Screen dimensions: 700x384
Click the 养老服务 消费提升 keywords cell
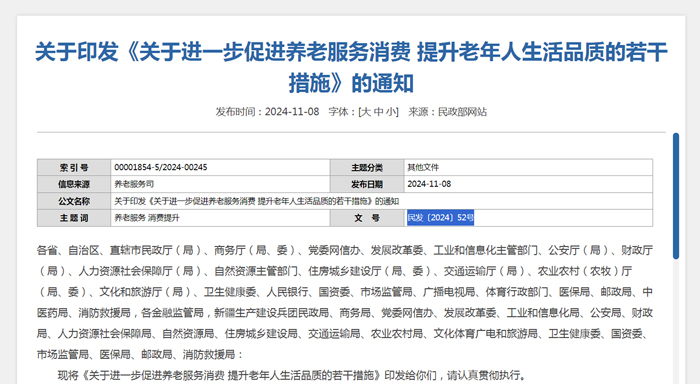pyautogui.click(x=221, y=218)
